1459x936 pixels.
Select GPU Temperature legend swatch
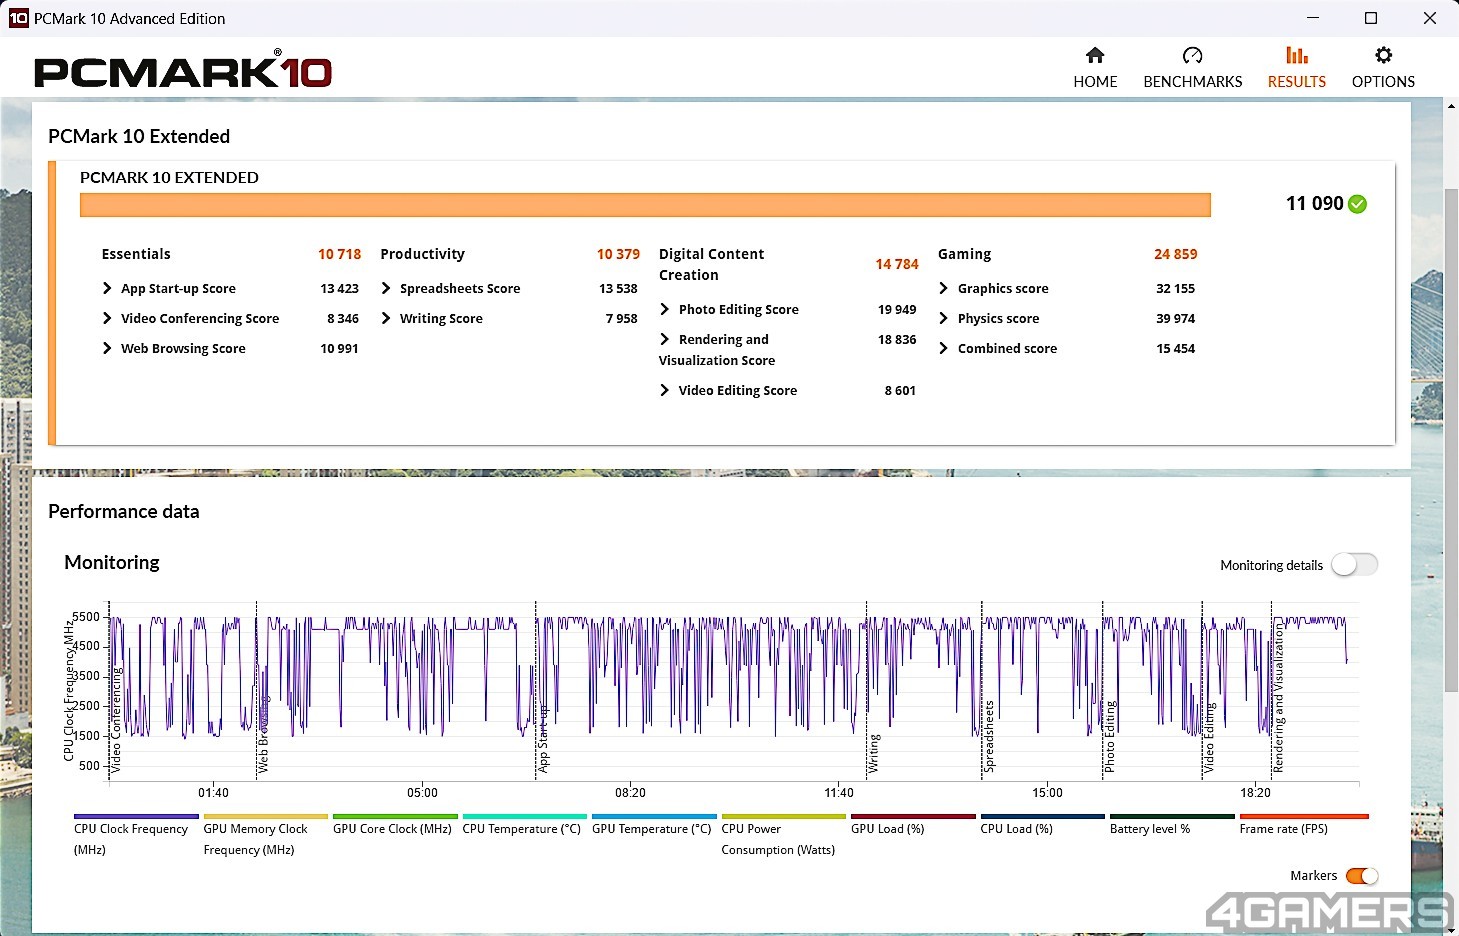coord(654,816)
